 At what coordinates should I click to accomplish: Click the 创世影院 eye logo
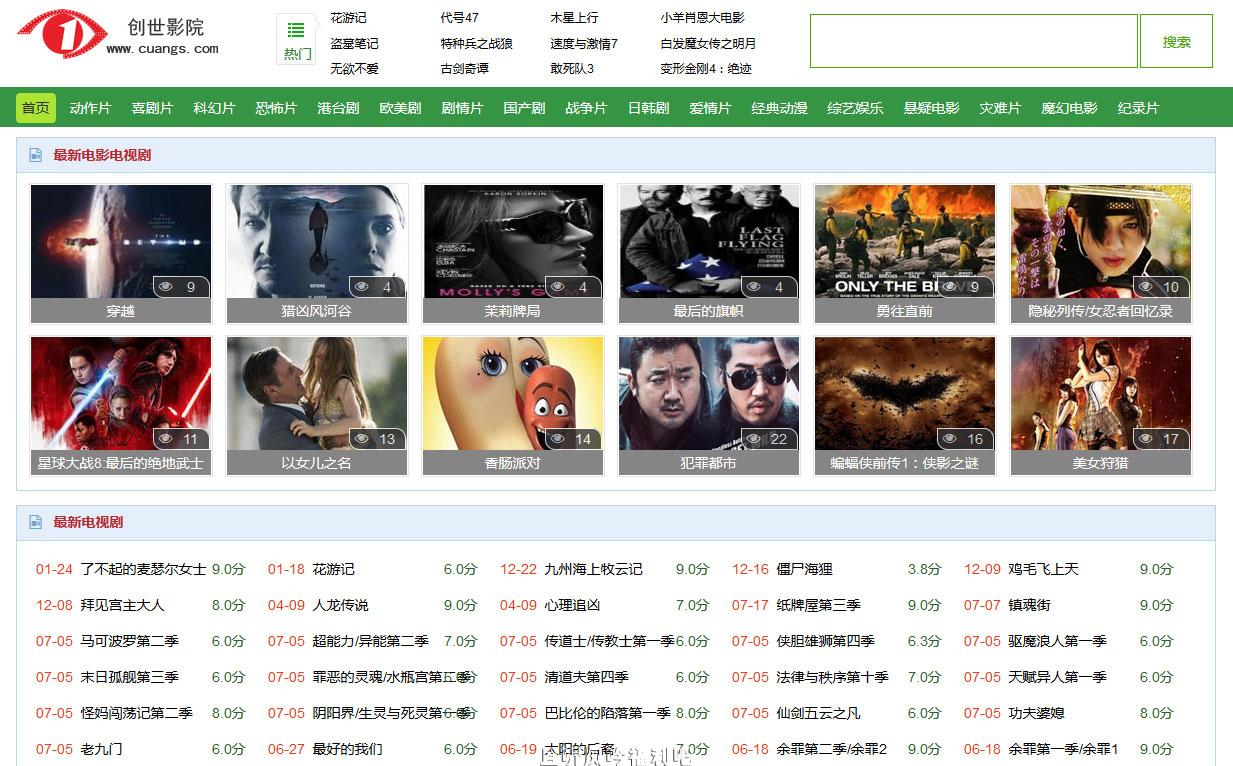(62, 34)
